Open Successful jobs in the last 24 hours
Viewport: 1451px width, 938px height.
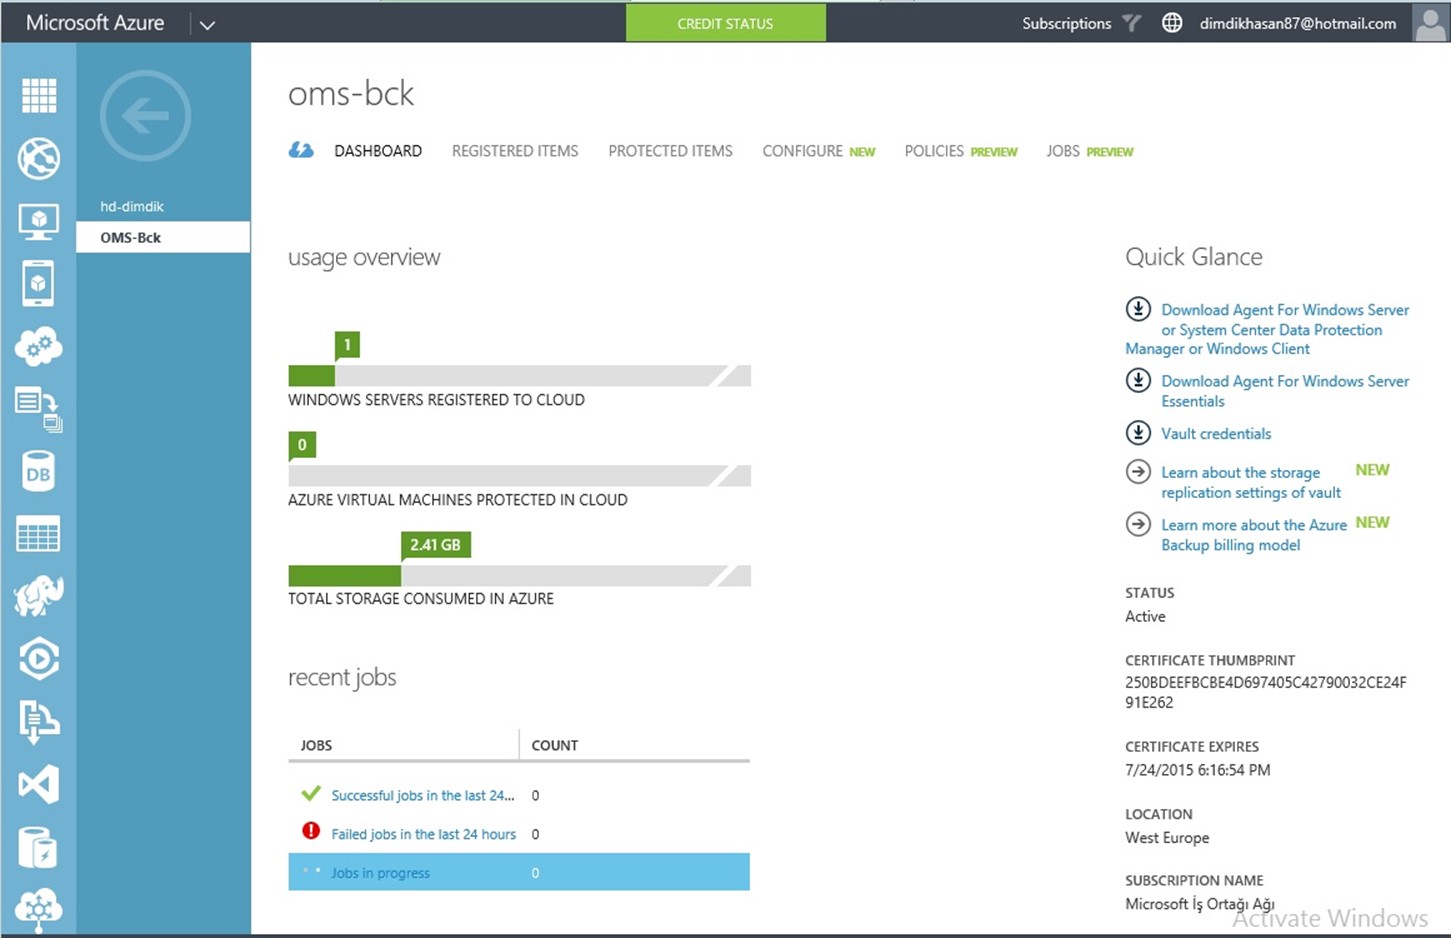[423, 795]
